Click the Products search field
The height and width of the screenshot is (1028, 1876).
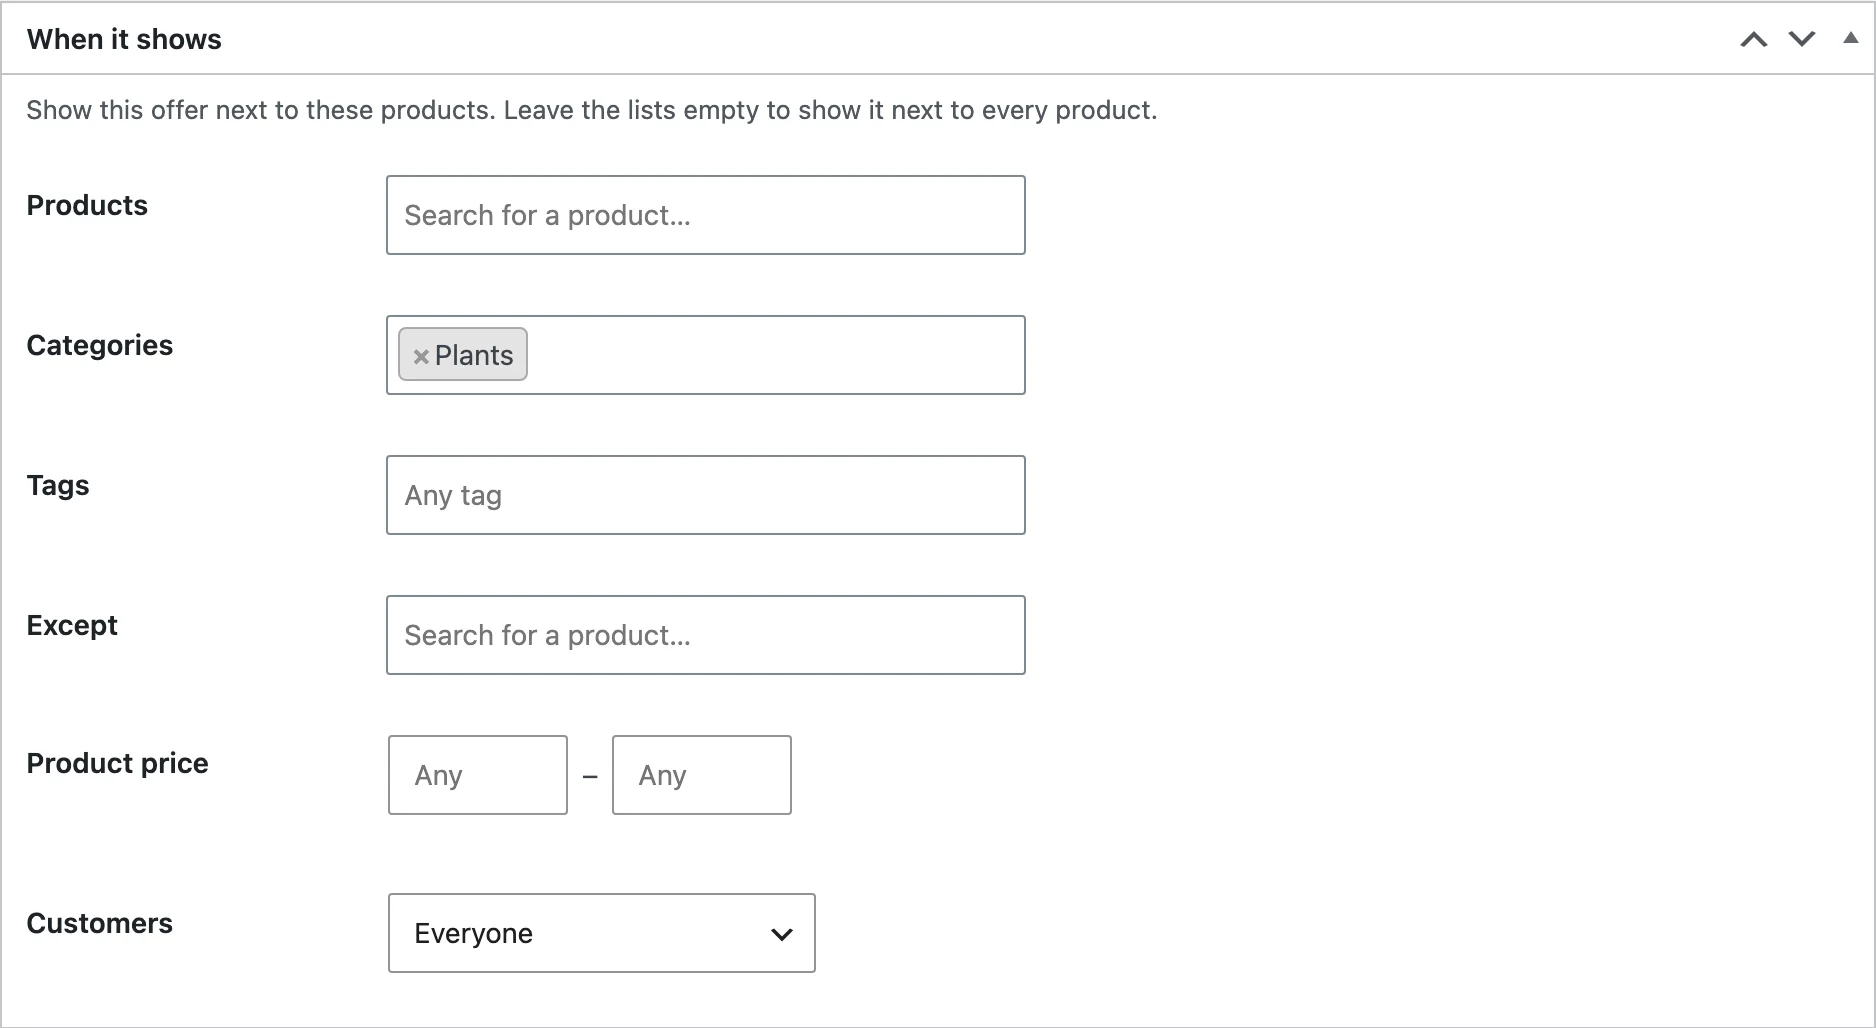(706, 215)
